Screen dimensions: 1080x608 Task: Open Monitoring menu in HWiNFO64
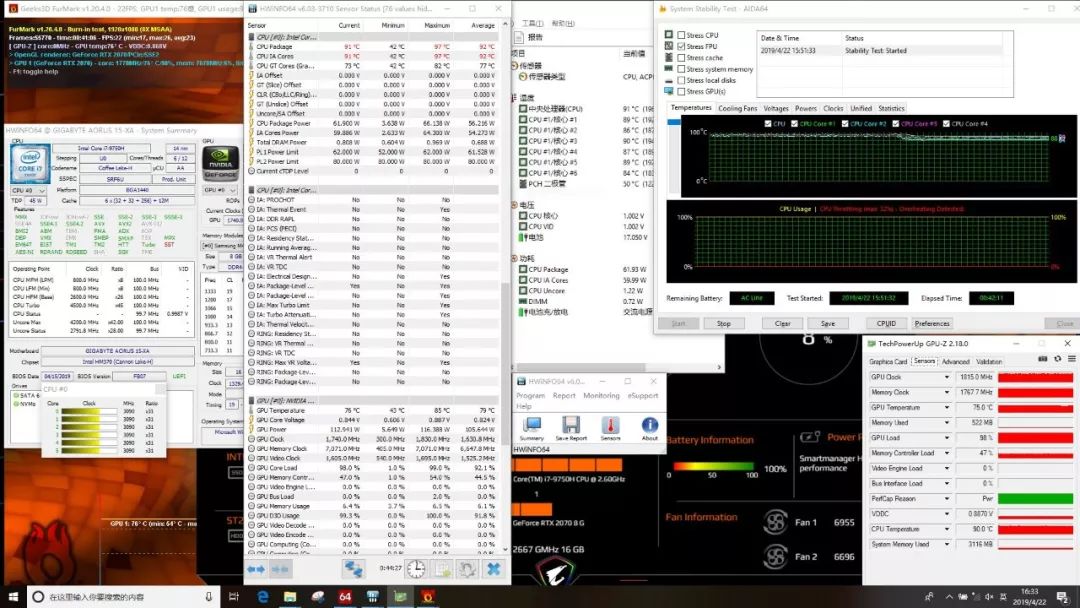(601, 396)
